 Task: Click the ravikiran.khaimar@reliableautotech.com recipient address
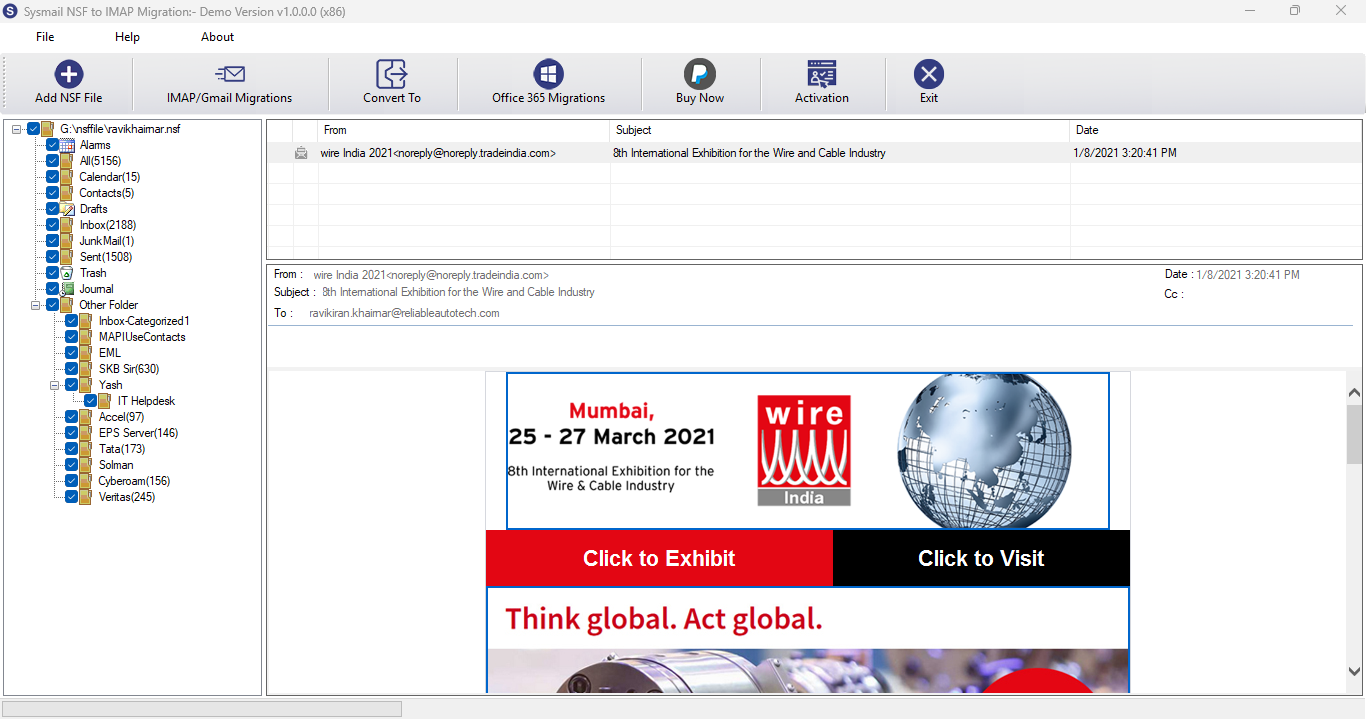(404, 313)
